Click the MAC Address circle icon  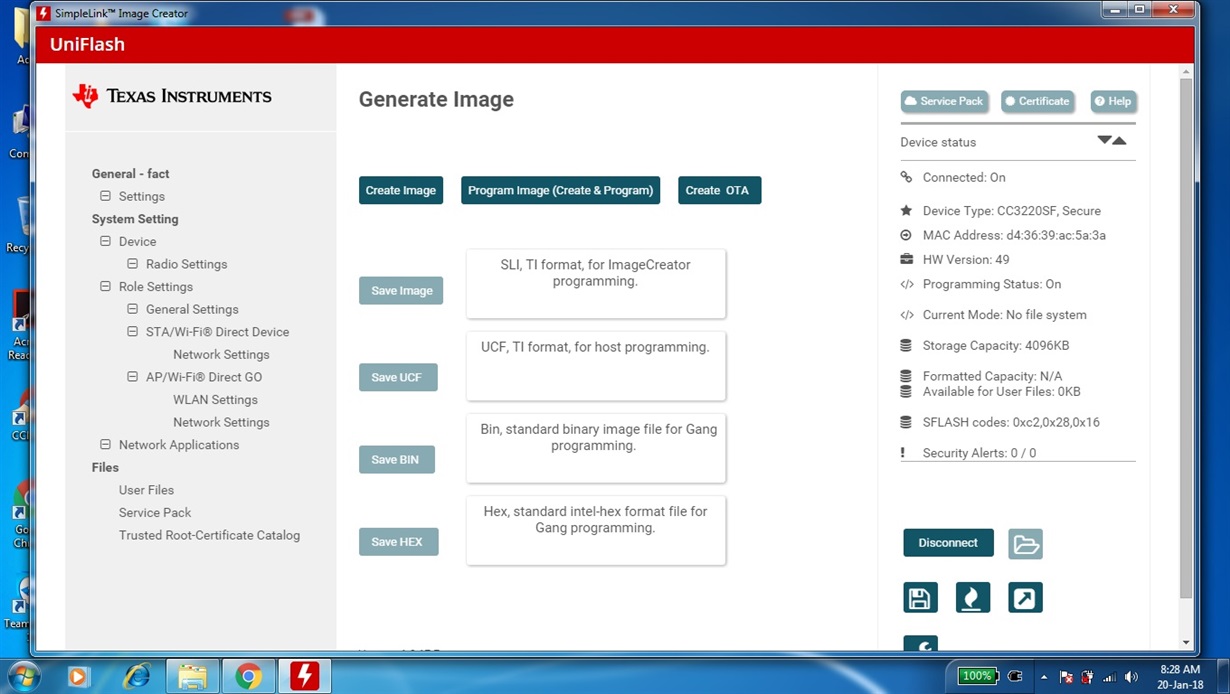906,235
